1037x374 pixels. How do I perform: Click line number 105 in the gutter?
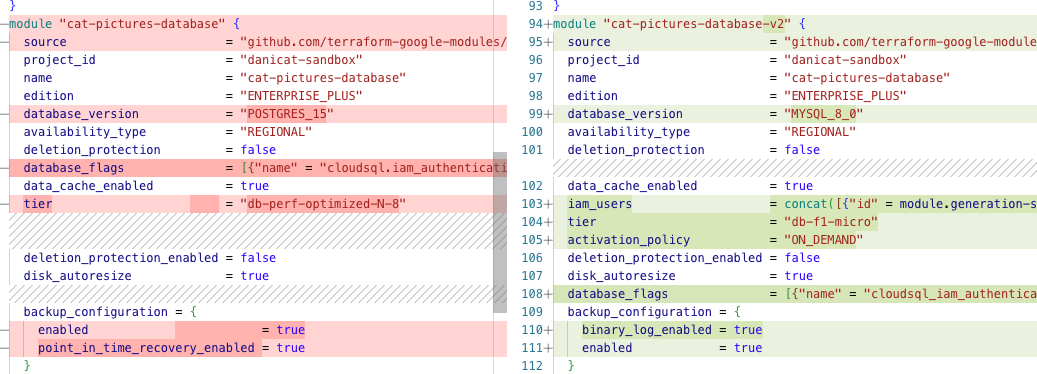532,240
